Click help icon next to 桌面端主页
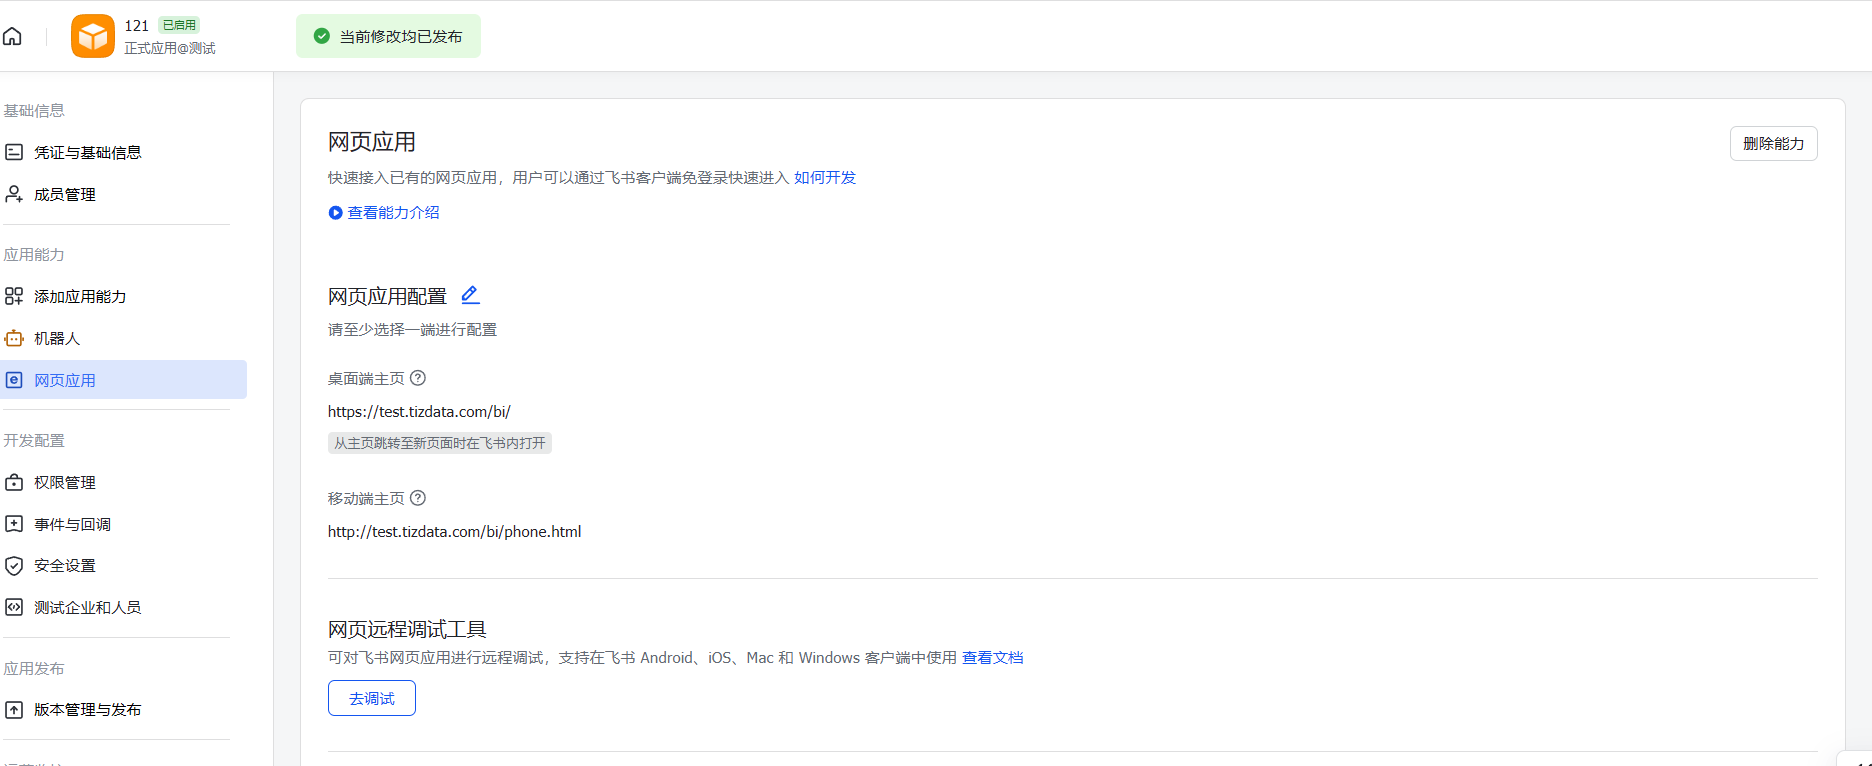 418,378
